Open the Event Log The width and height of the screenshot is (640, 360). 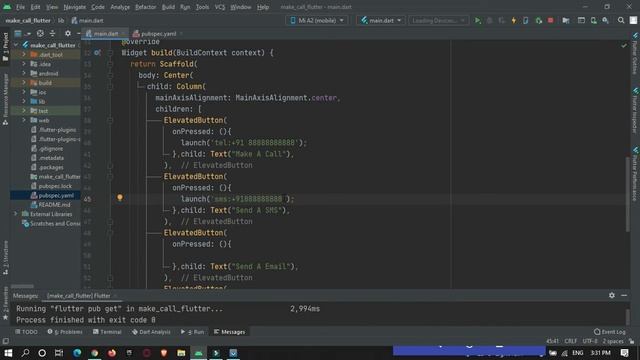coord(609,332)
